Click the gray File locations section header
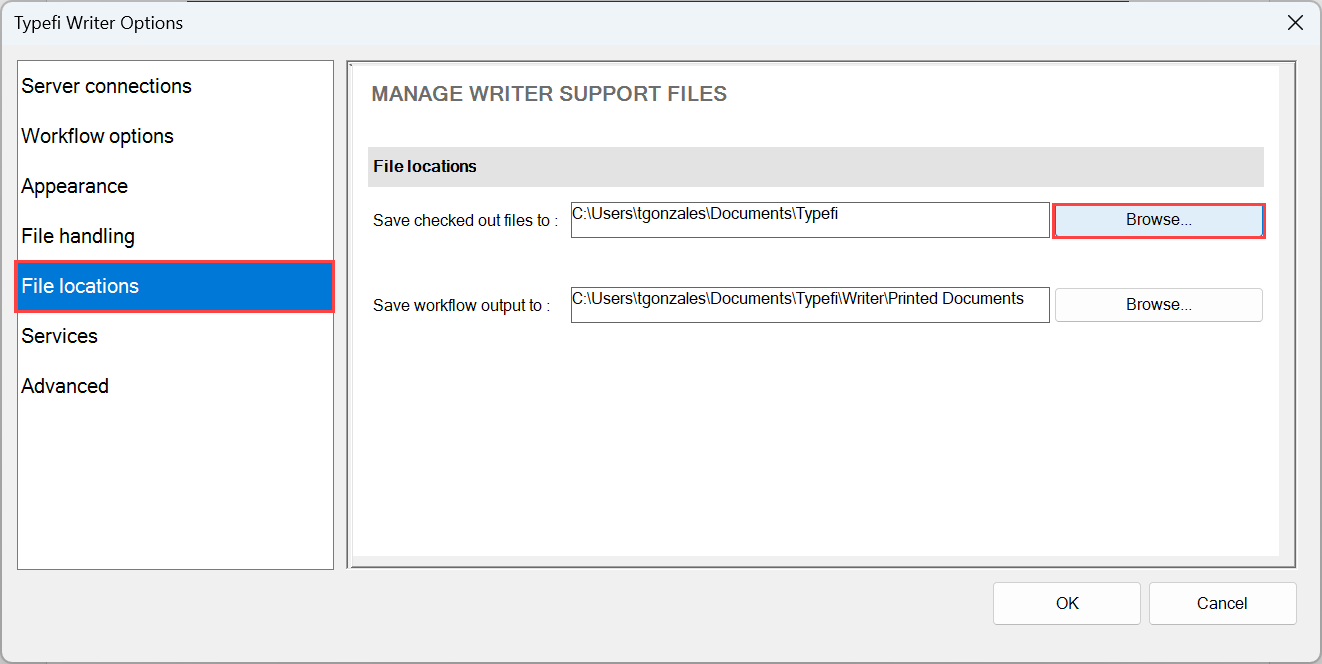Screen dimensions: 1322x664 click(815, 166)
